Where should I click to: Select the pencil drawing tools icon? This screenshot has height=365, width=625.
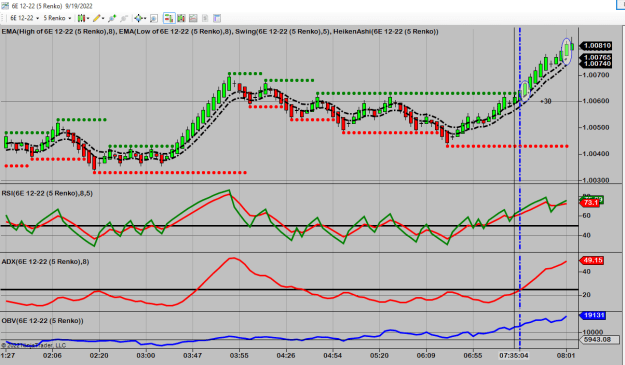[96, 18]
